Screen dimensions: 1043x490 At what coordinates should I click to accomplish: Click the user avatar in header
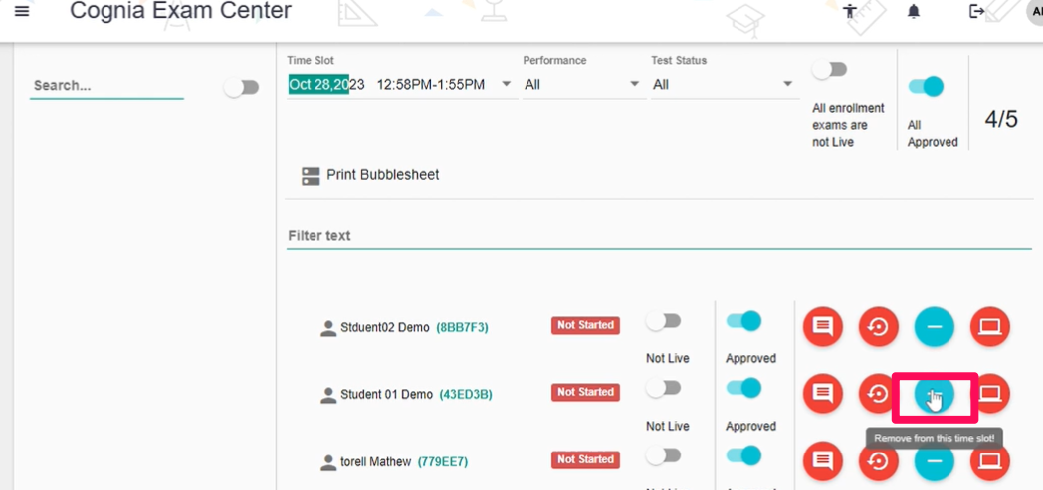pos(1035,12)
